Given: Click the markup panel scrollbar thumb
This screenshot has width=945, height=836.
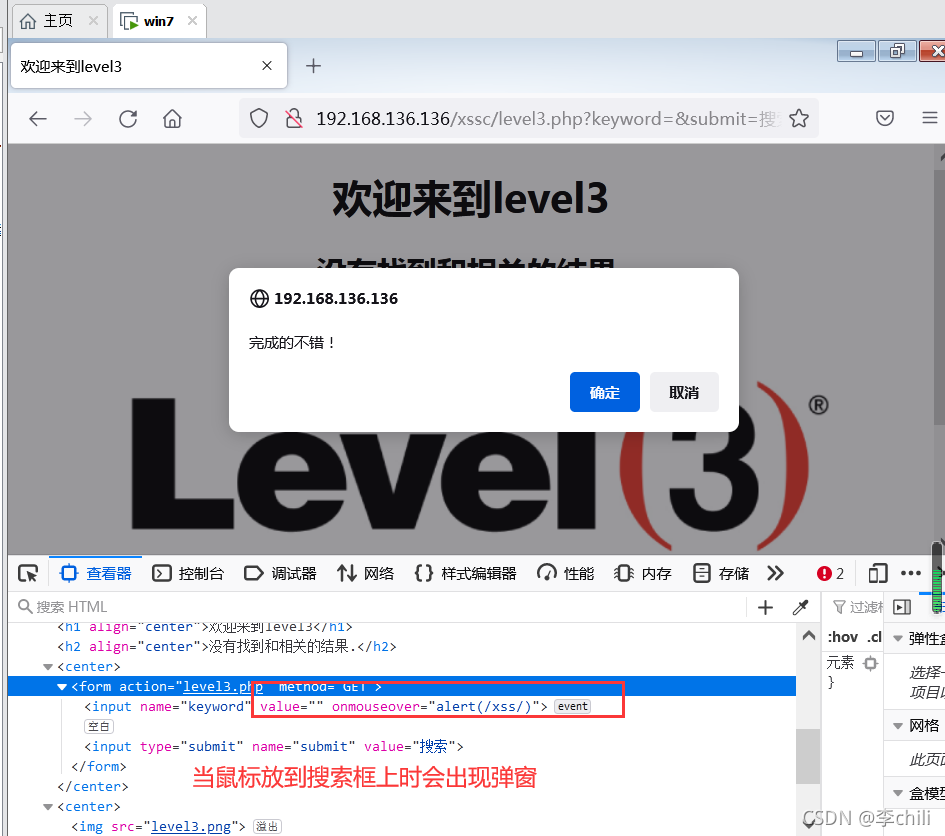Looking at the screenshot, I should (808, 756).
